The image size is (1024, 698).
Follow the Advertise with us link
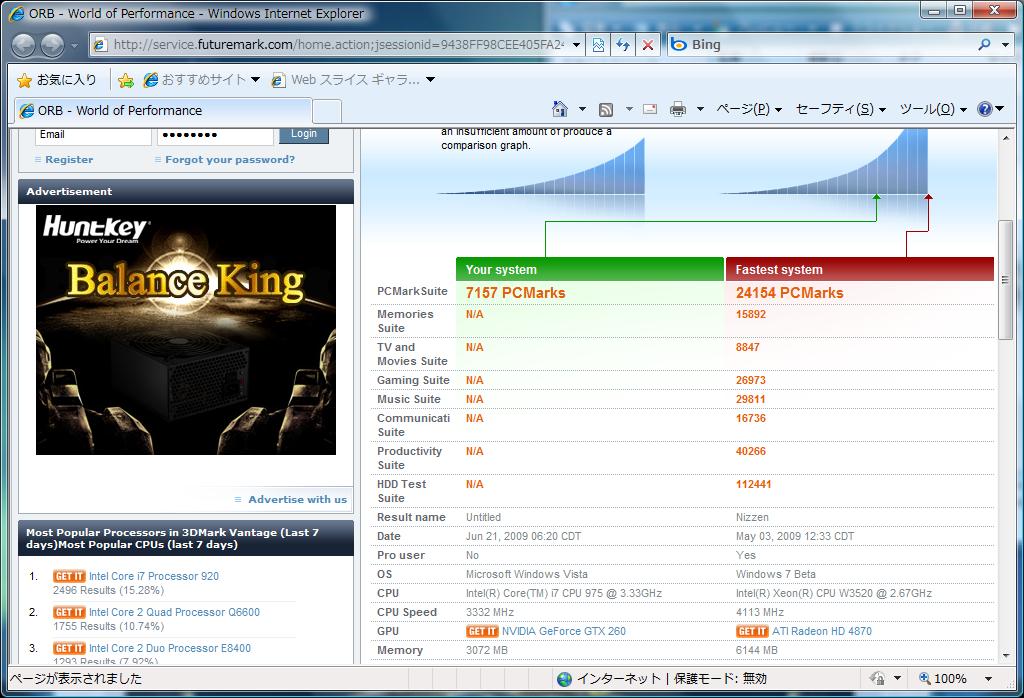[297, 500]
